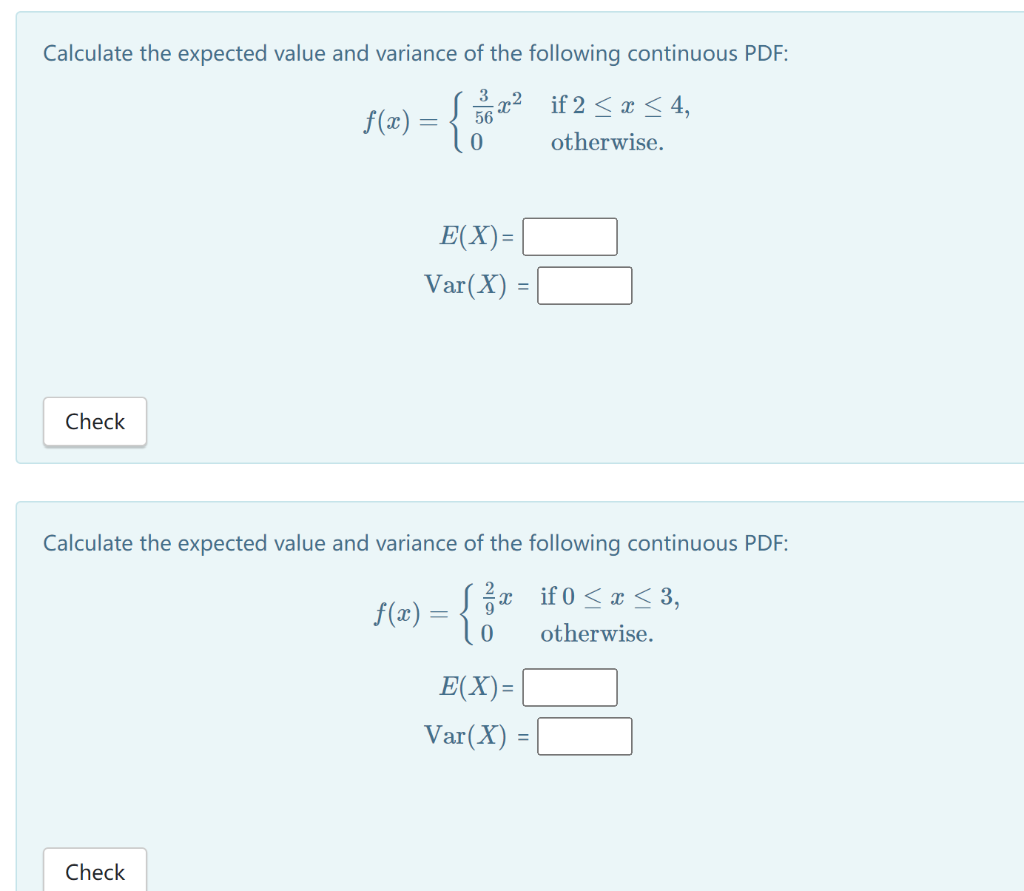Click the 'otherwise' condition in the first formula

[606, 142]
